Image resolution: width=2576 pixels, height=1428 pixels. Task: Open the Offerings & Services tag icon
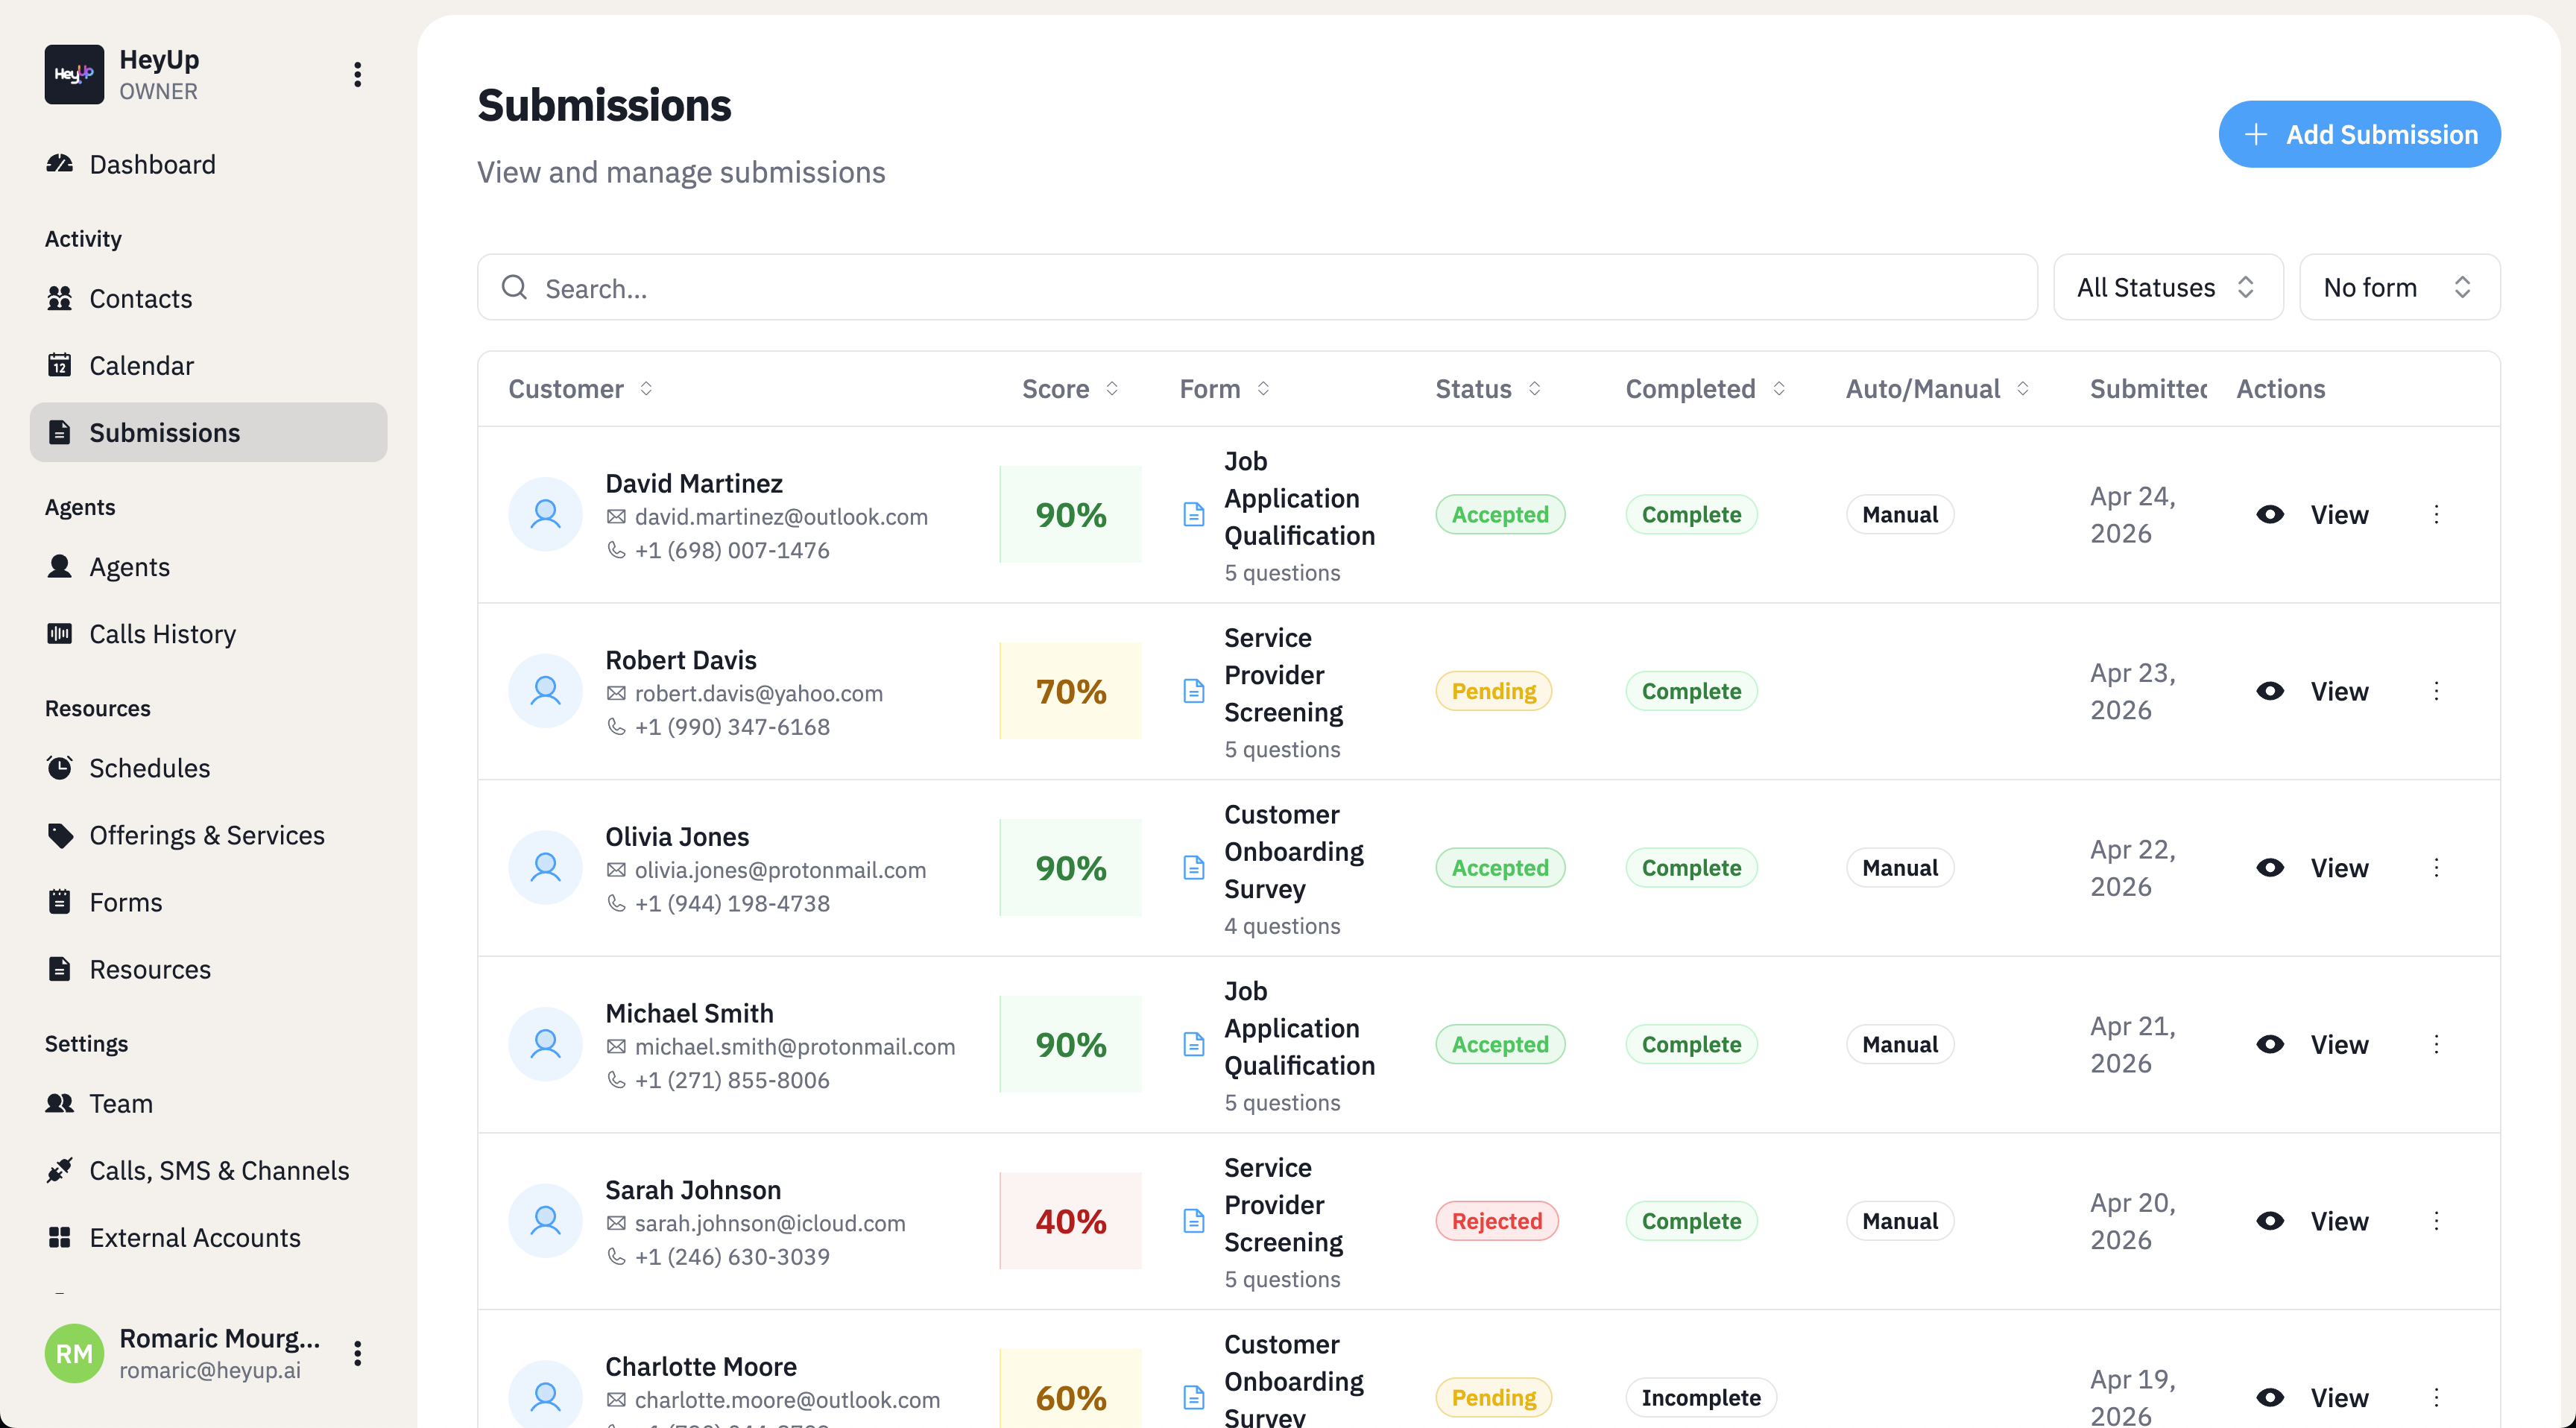pos(61,834)
